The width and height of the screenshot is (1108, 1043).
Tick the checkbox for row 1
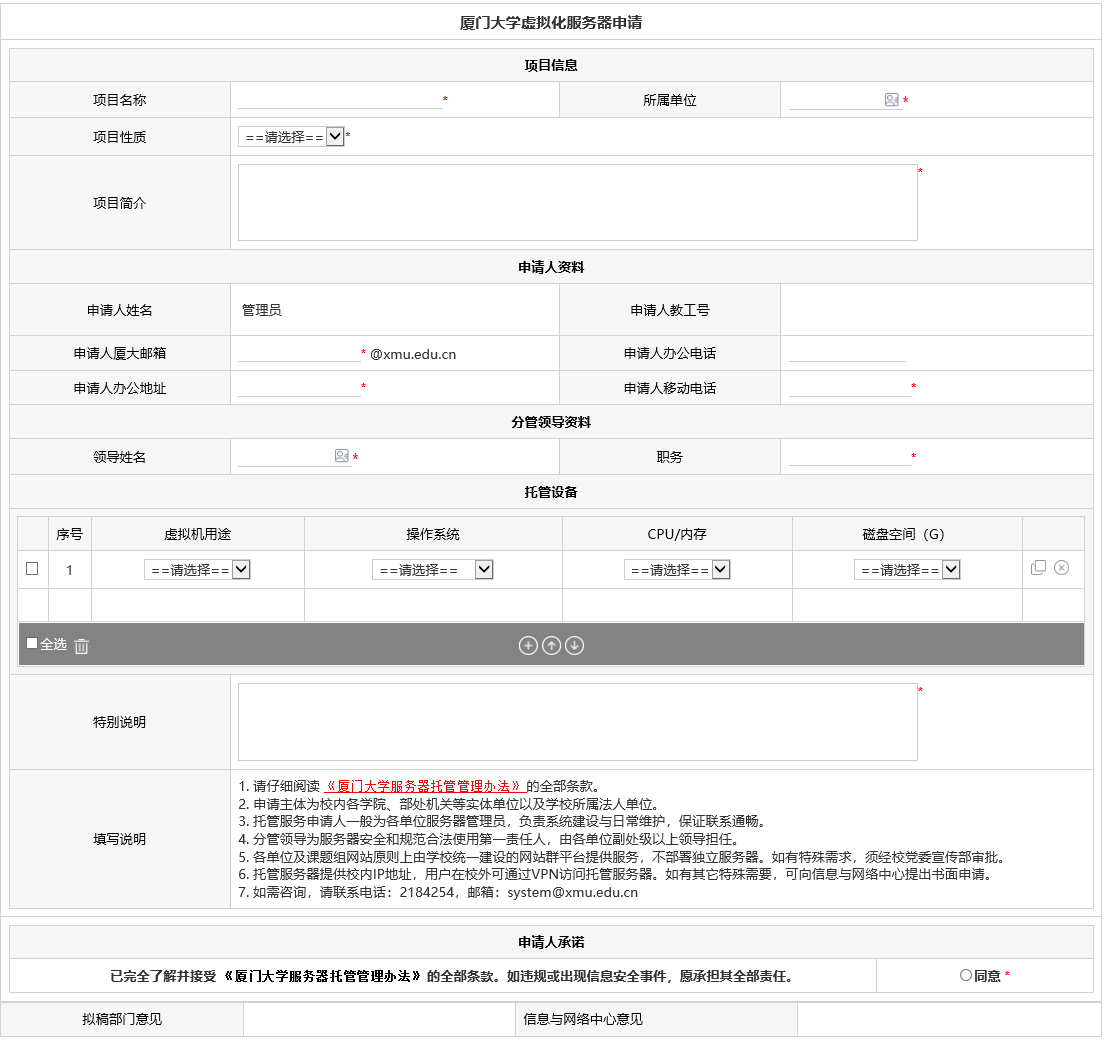32,569
